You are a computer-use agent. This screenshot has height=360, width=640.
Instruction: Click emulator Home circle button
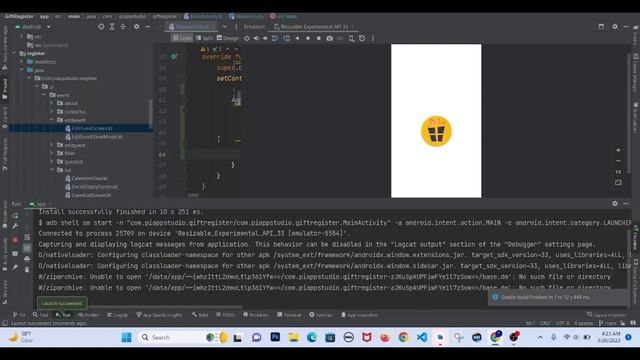[x=308, y=38]
